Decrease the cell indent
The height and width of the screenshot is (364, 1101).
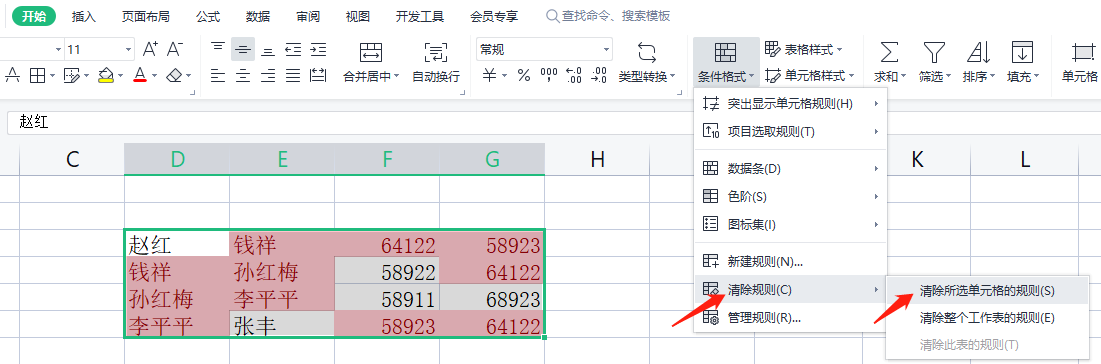click(293, 49)
